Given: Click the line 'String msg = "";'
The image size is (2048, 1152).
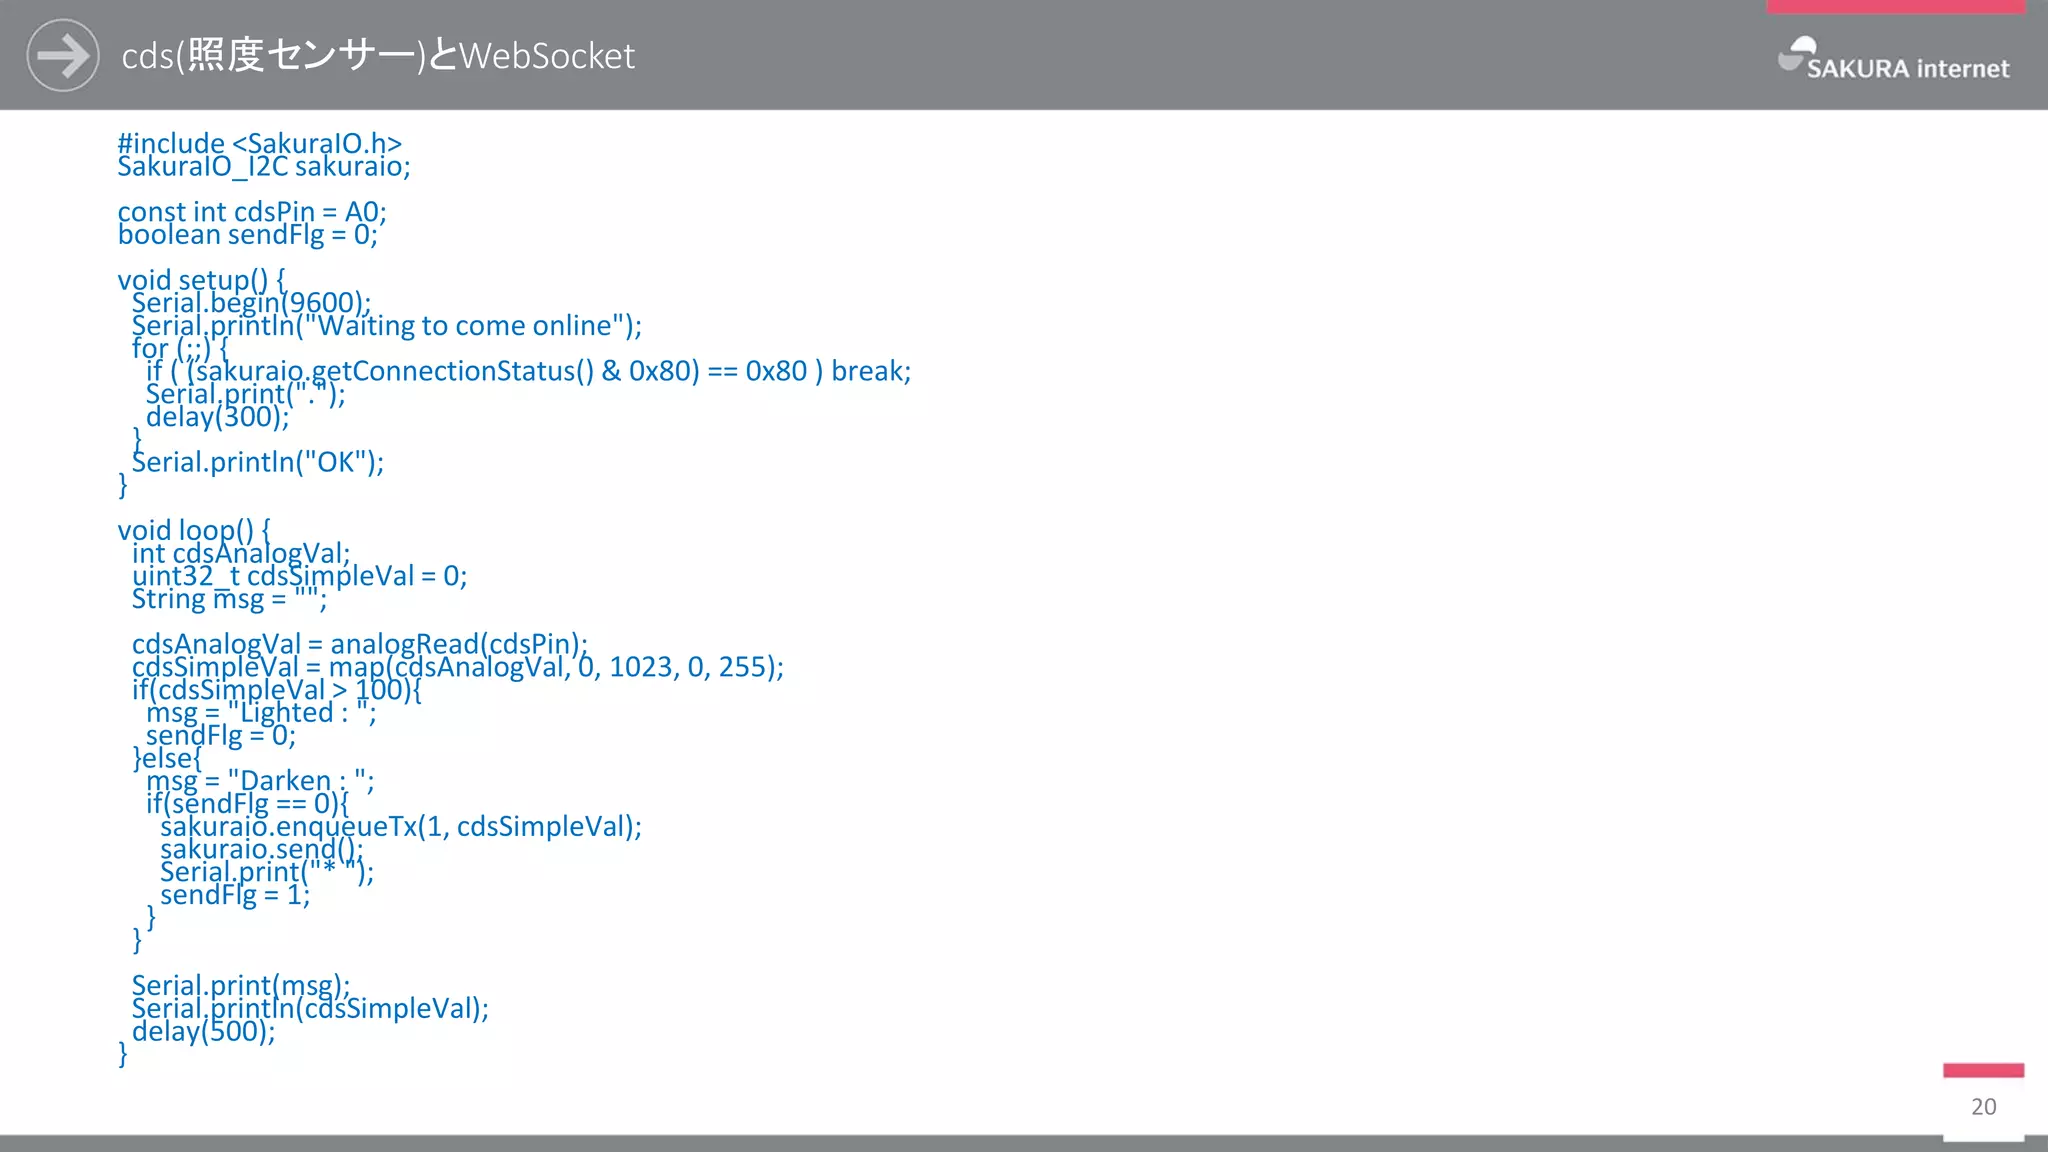Looking at the screenshot, I should pos(229,598).
